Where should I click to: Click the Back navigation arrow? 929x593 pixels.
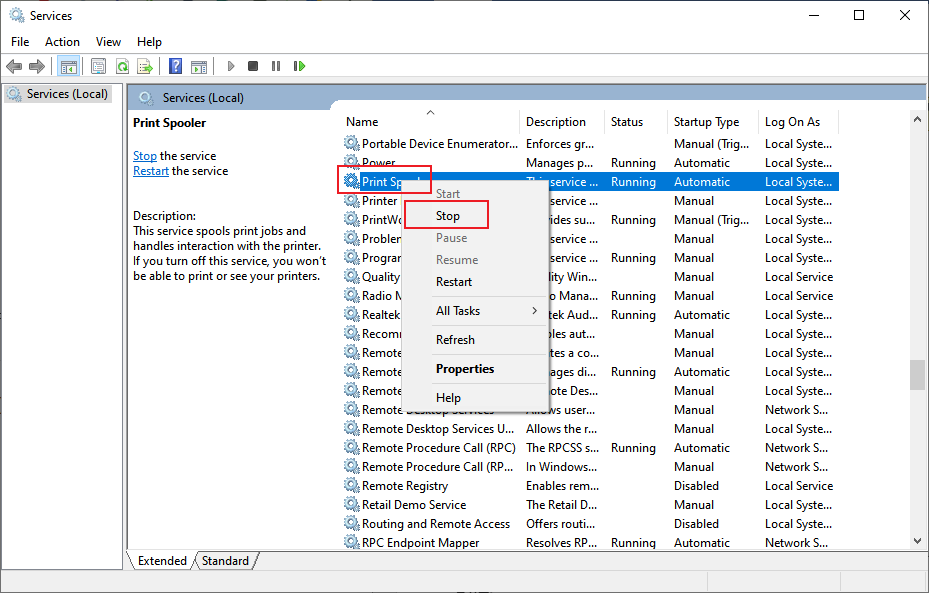13,66
